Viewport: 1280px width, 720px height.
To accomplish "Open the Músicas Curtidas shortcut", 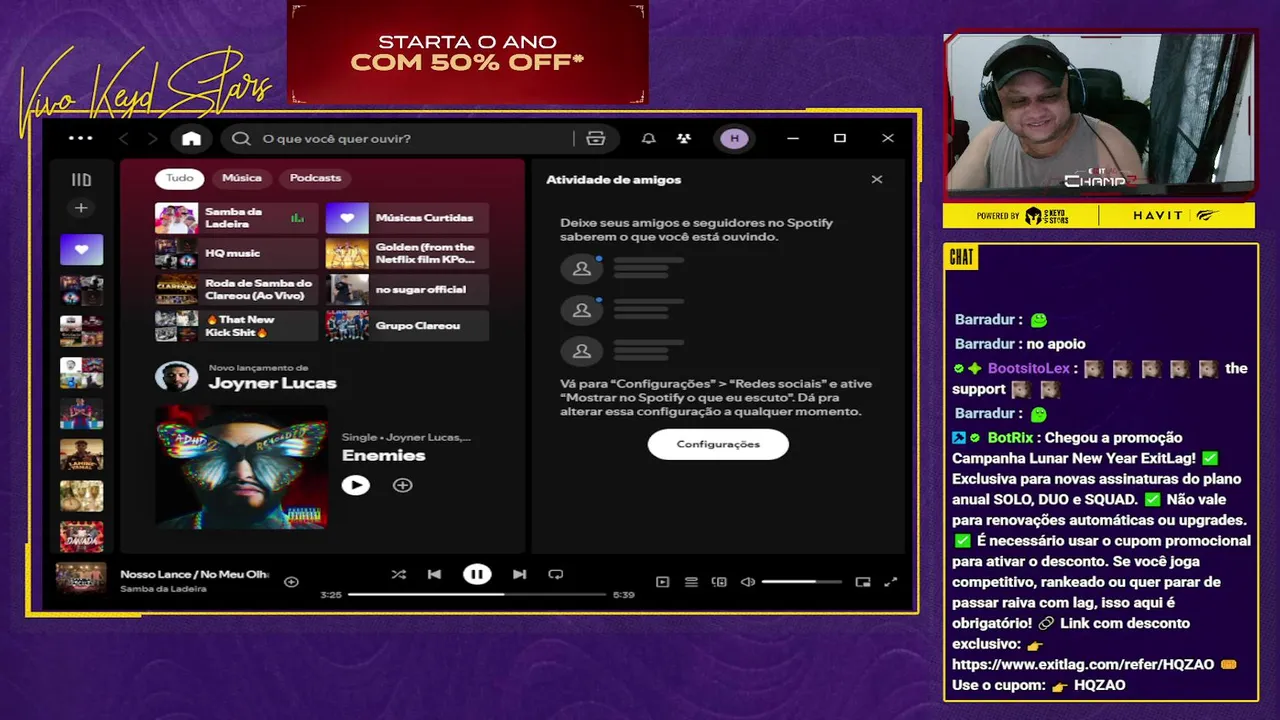I will coord(407,218).
